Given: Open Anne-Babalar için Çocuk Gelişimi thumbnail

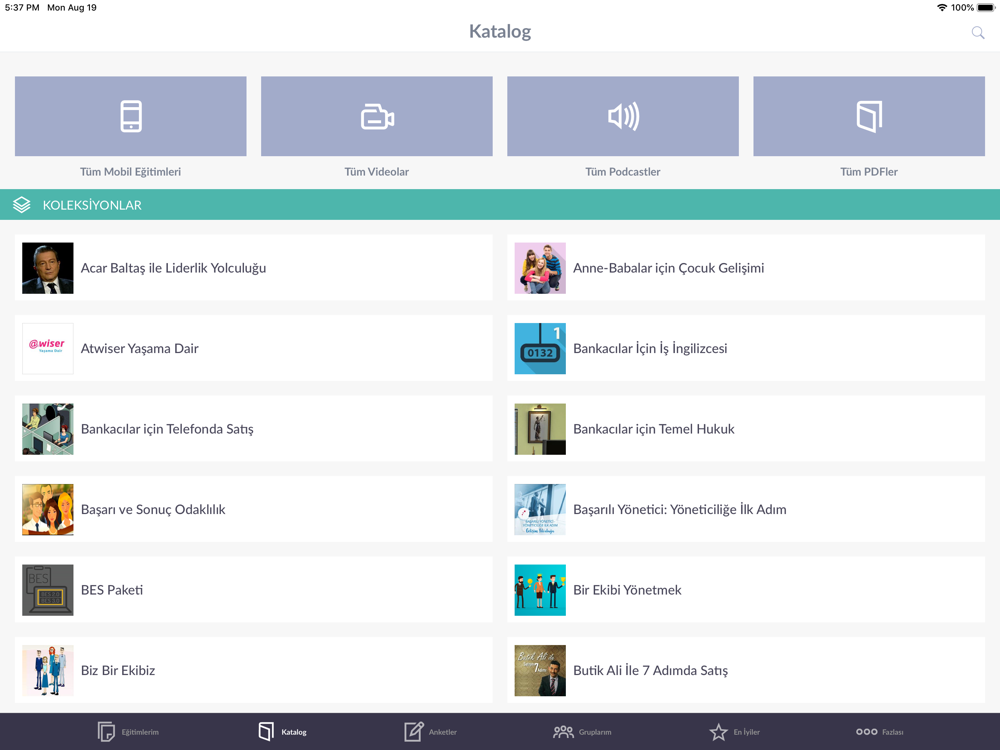Looking at the screenshot, I should 540,268.
